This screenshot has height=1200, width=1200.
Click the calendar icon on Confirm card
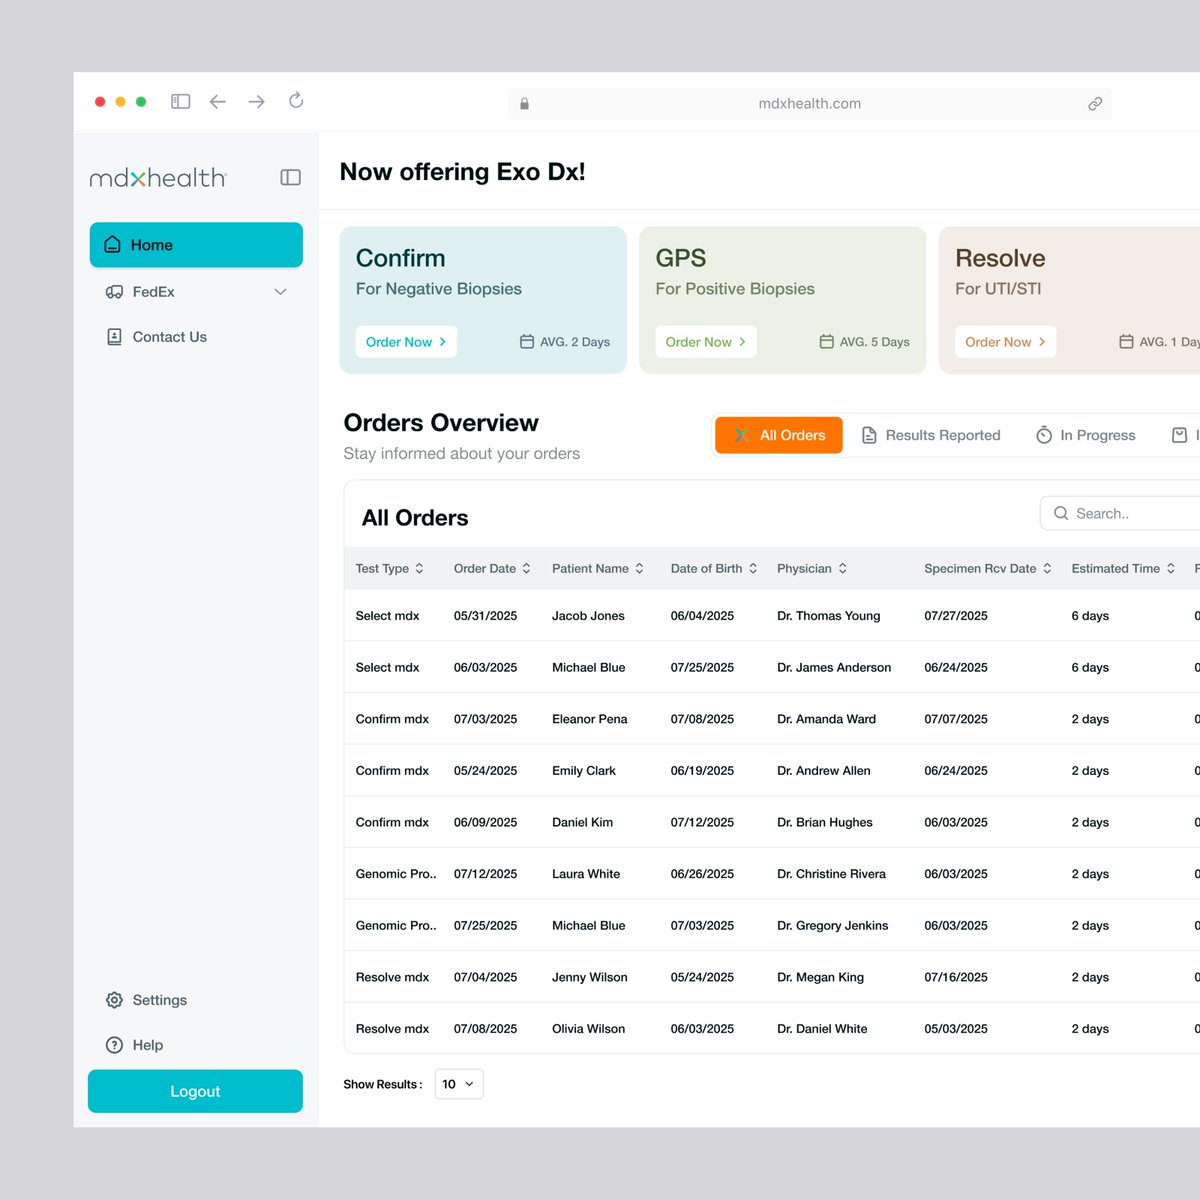coord(527,342)
